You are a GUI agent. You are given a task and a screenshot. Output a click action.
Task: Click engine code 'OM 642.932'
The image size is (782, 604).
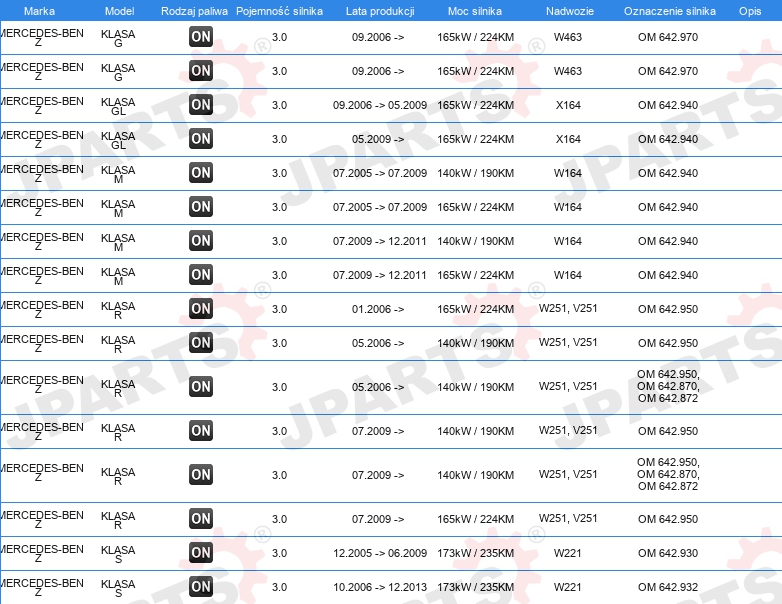668,587
